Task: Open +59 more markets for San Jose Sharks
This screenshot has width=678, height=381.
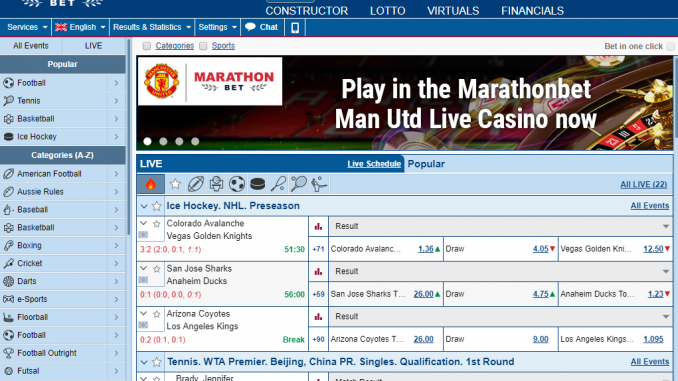Action: [x=318, y=294]
